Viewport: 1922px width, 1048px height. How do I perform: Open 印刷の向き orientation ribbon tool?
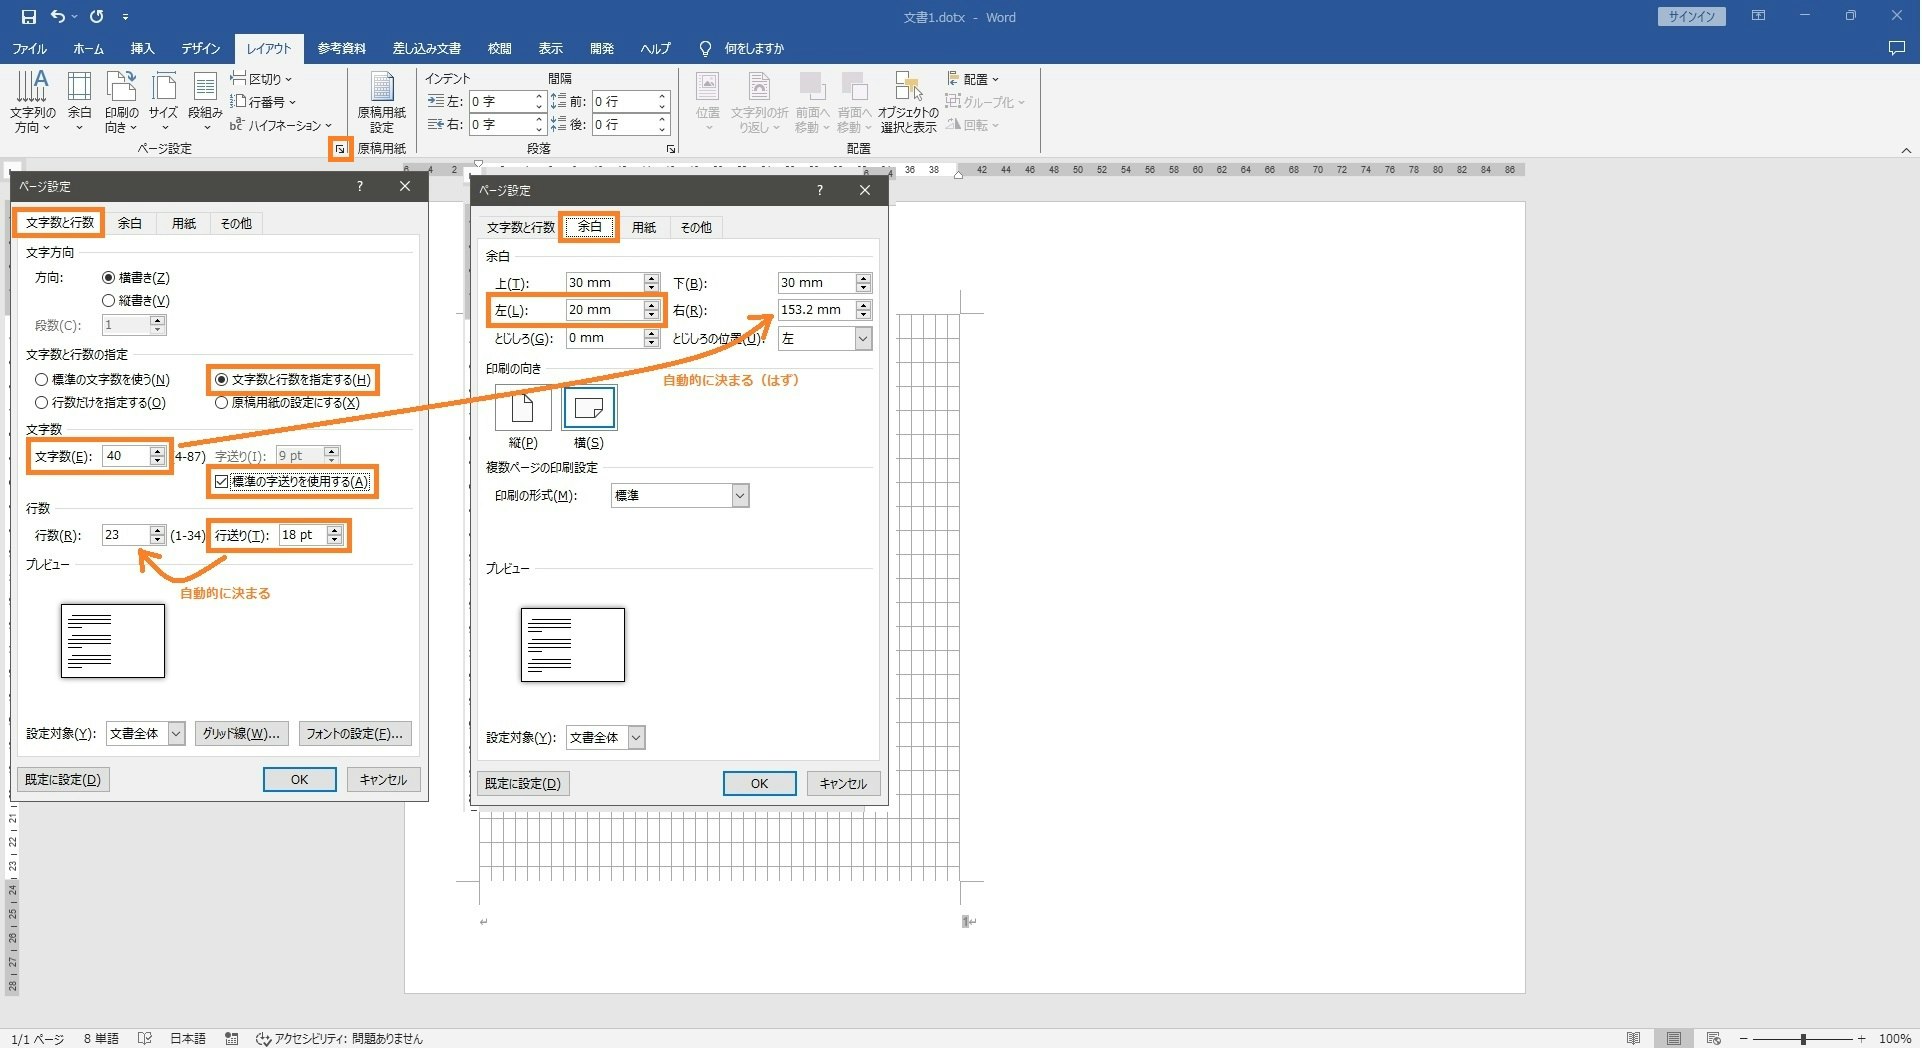121,102
